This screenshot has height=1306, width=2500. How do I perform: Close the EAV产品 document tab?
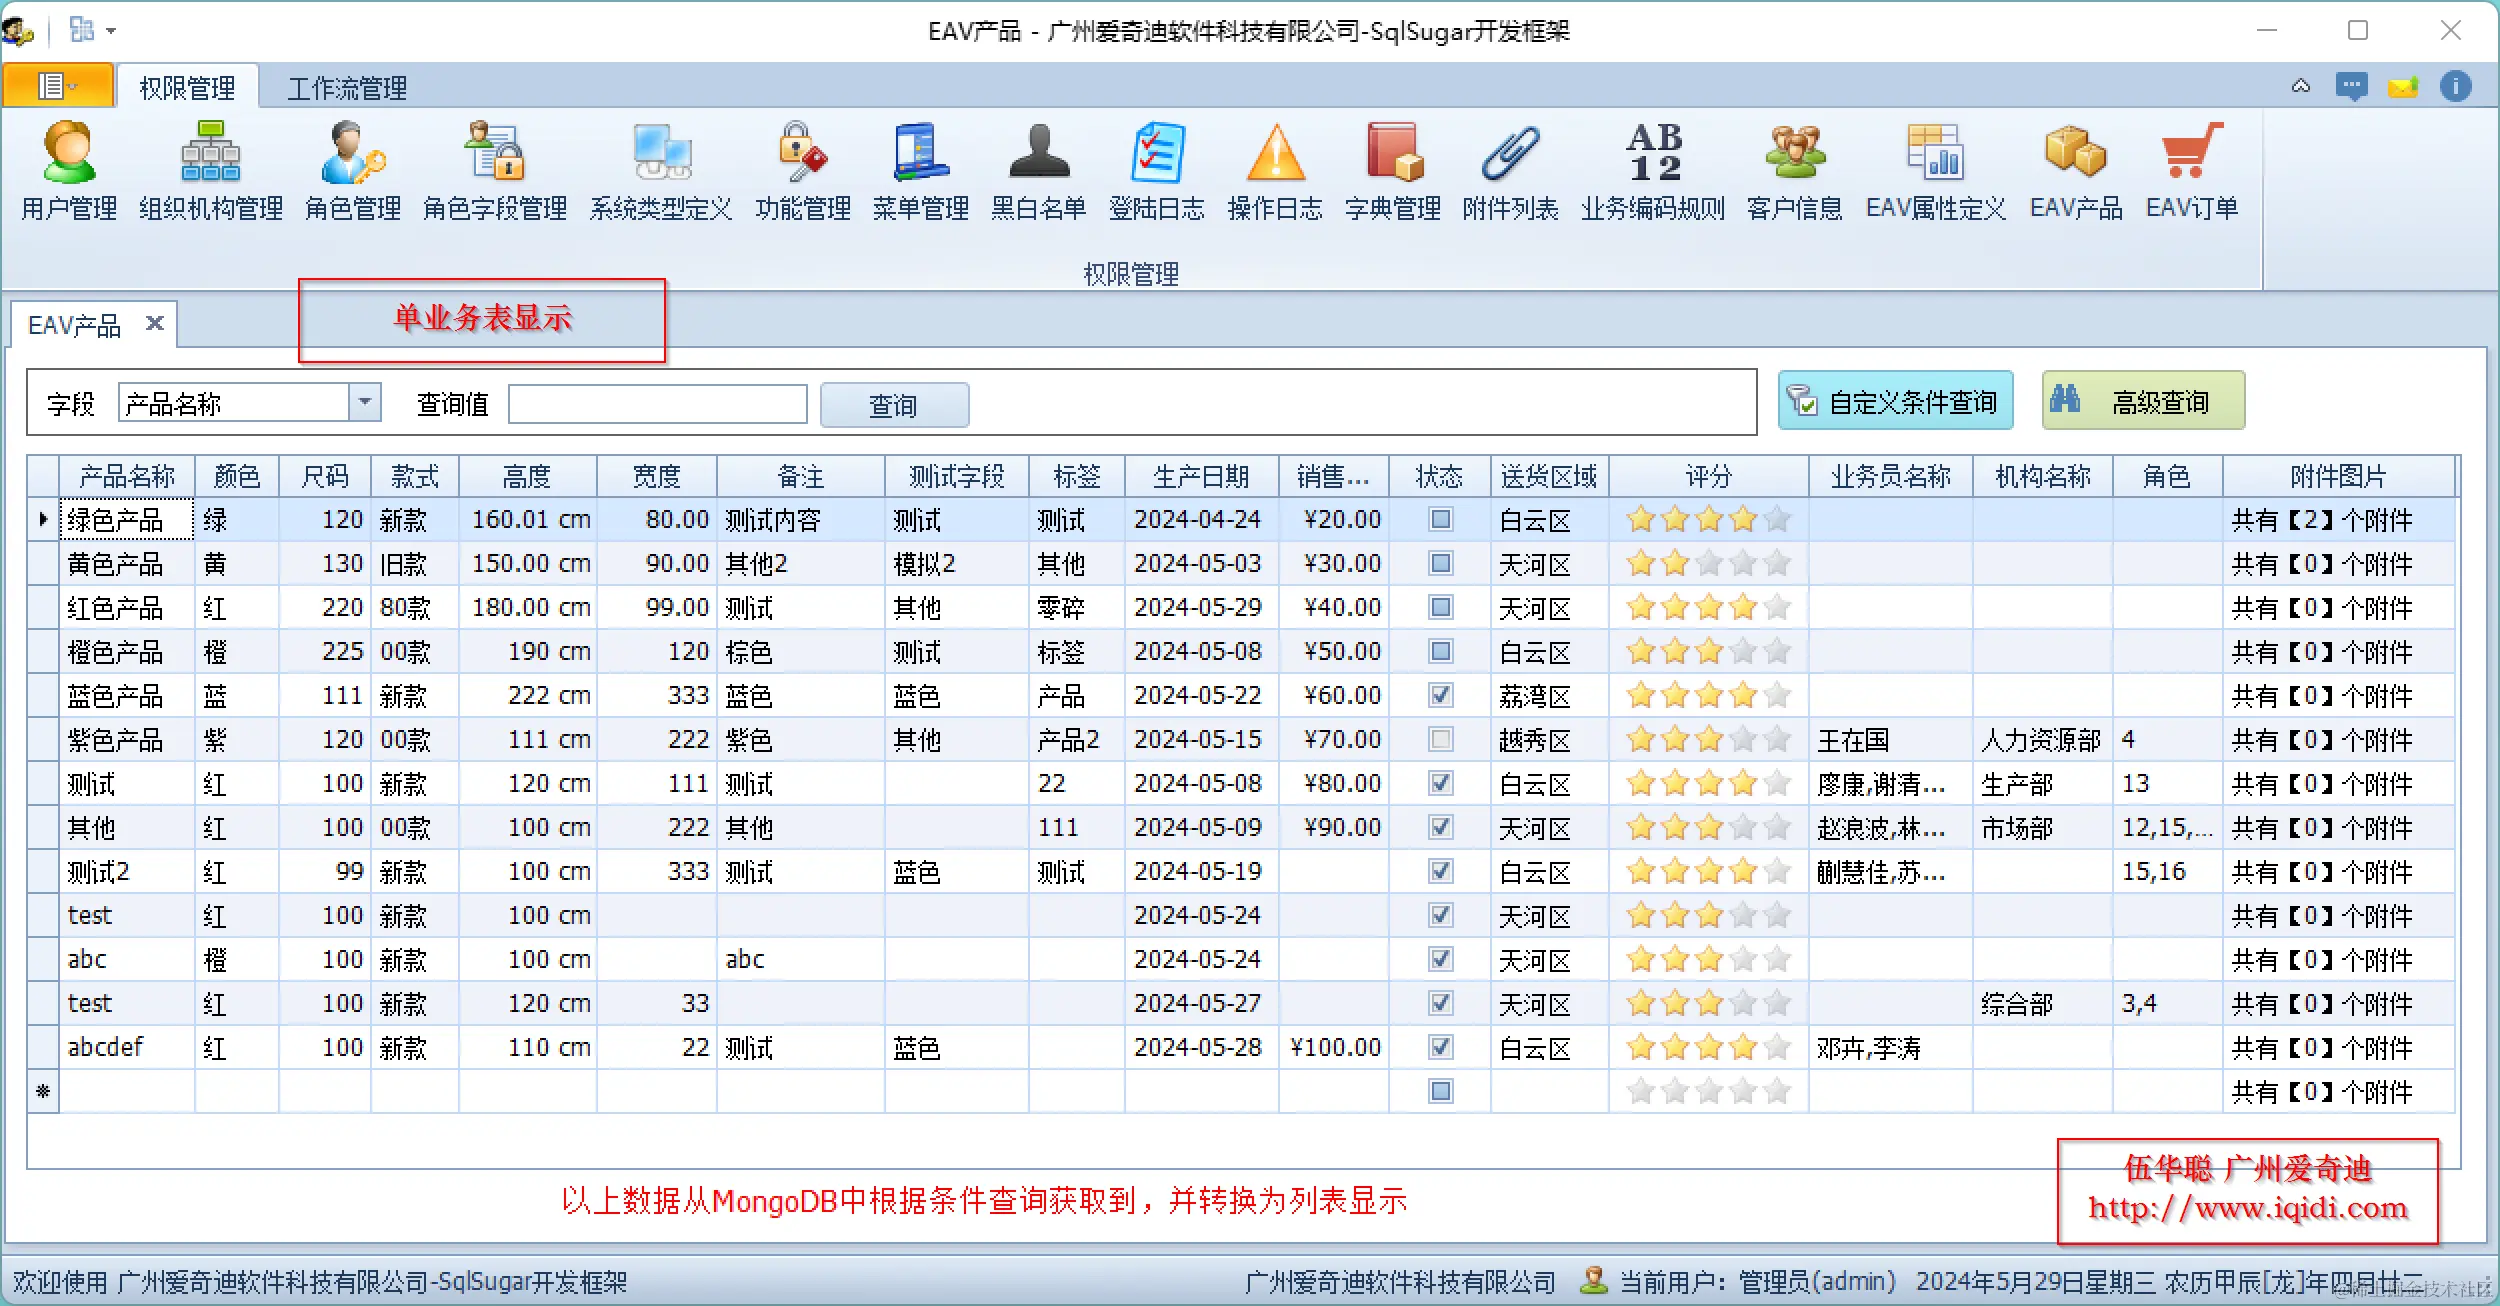(x=155, y=323)
